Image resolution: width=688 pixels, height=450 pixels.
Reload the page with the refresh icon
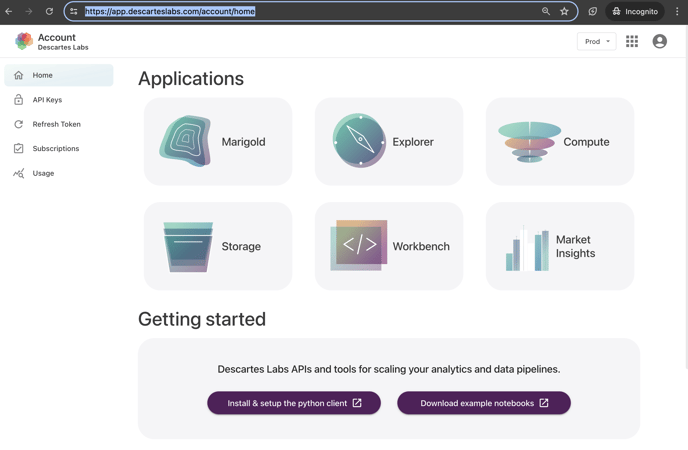[x=49, y=11]
